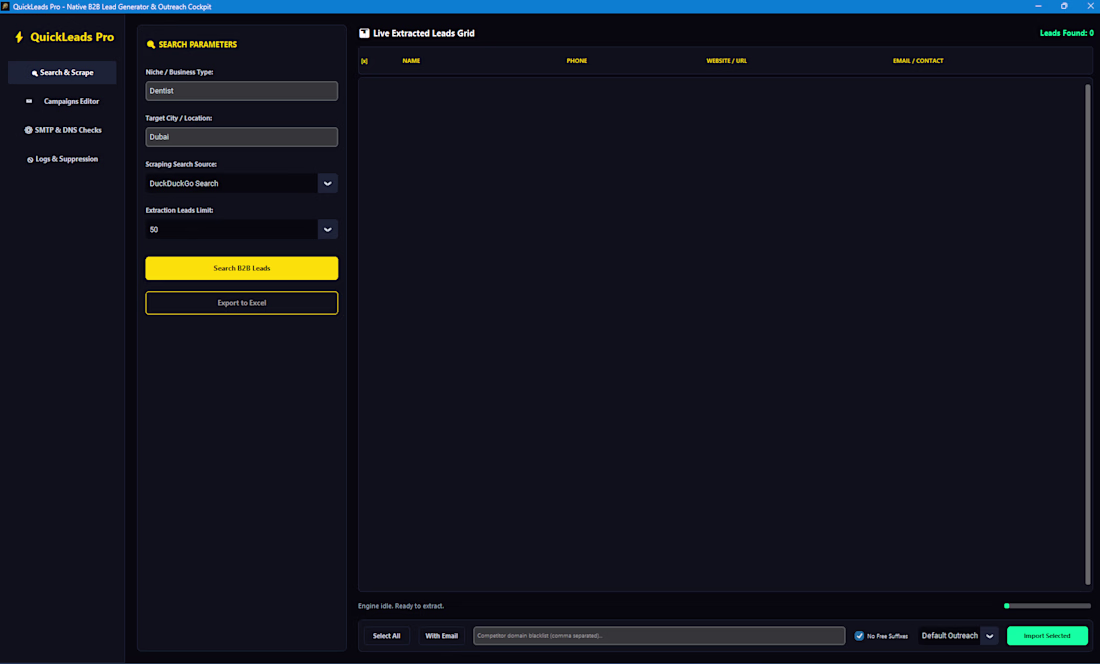Click the leads grid vertical scrollbar
This screenshot has height=664, width=1100.
point(1088,334)
